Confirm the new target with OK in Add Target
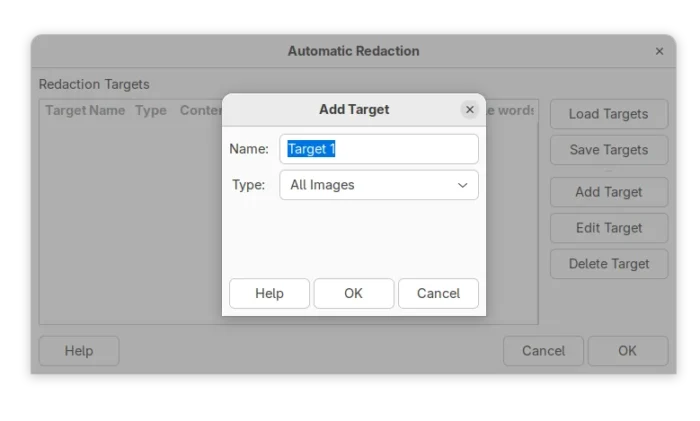The image size is (700, 421). [353, 293]
